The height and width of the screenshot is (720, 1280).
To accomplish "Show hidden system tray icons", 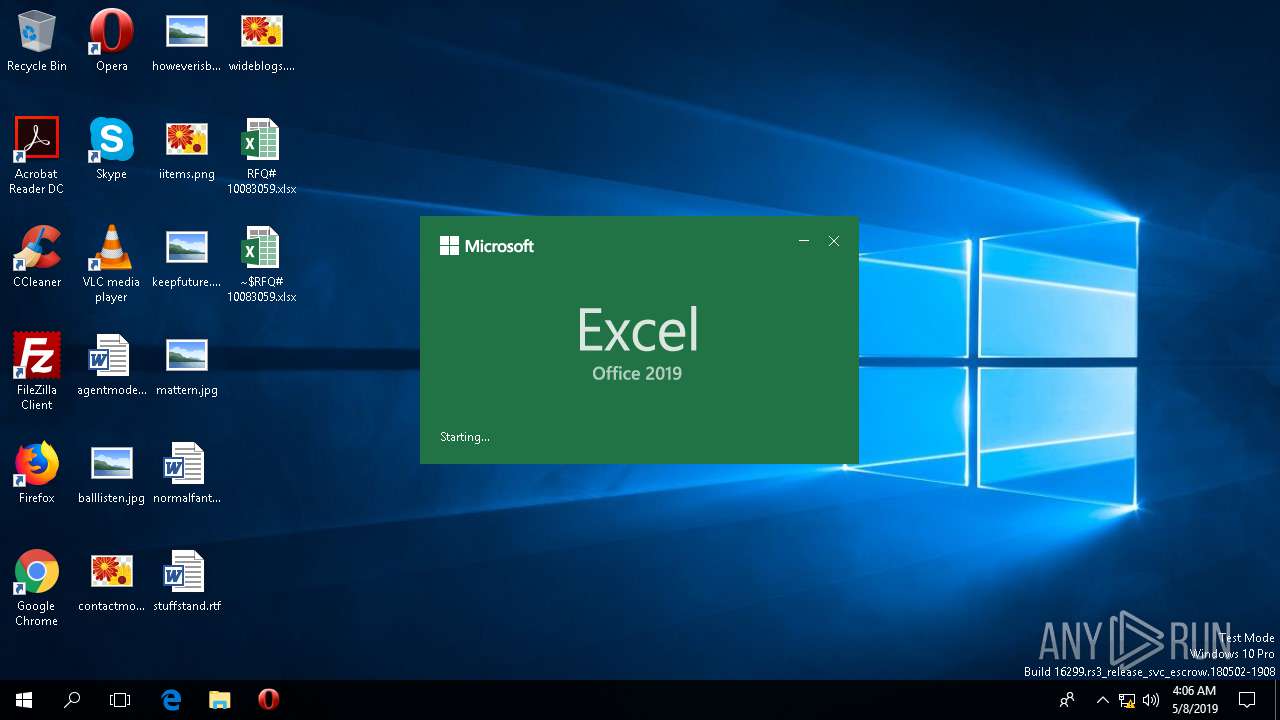I will coord(1103,700).
